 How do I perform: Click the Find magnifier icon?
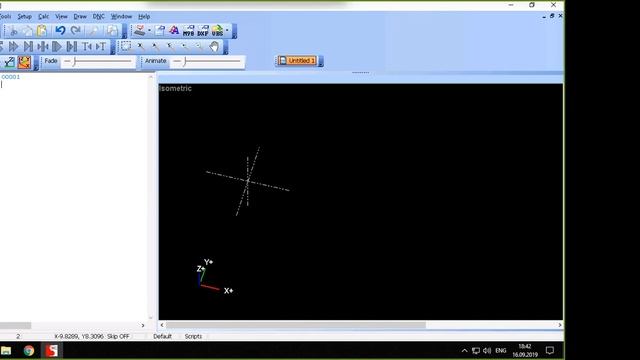(x=94, y=31)
